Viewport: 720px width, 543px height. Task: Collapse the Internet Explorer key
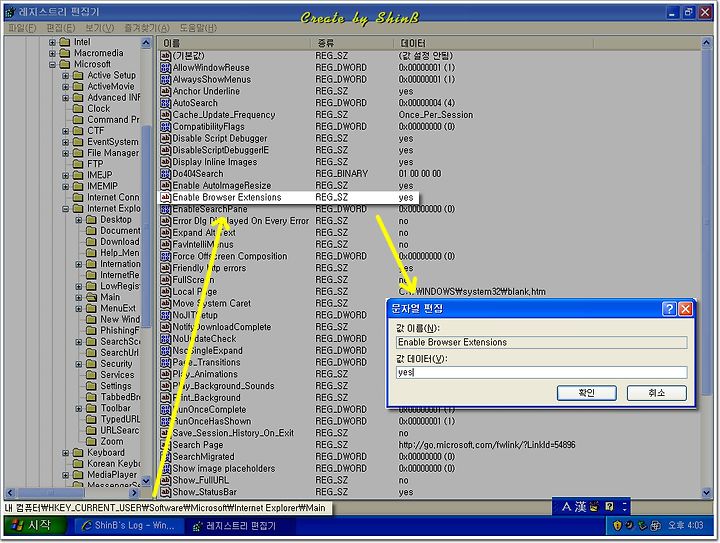coord(65,209)
